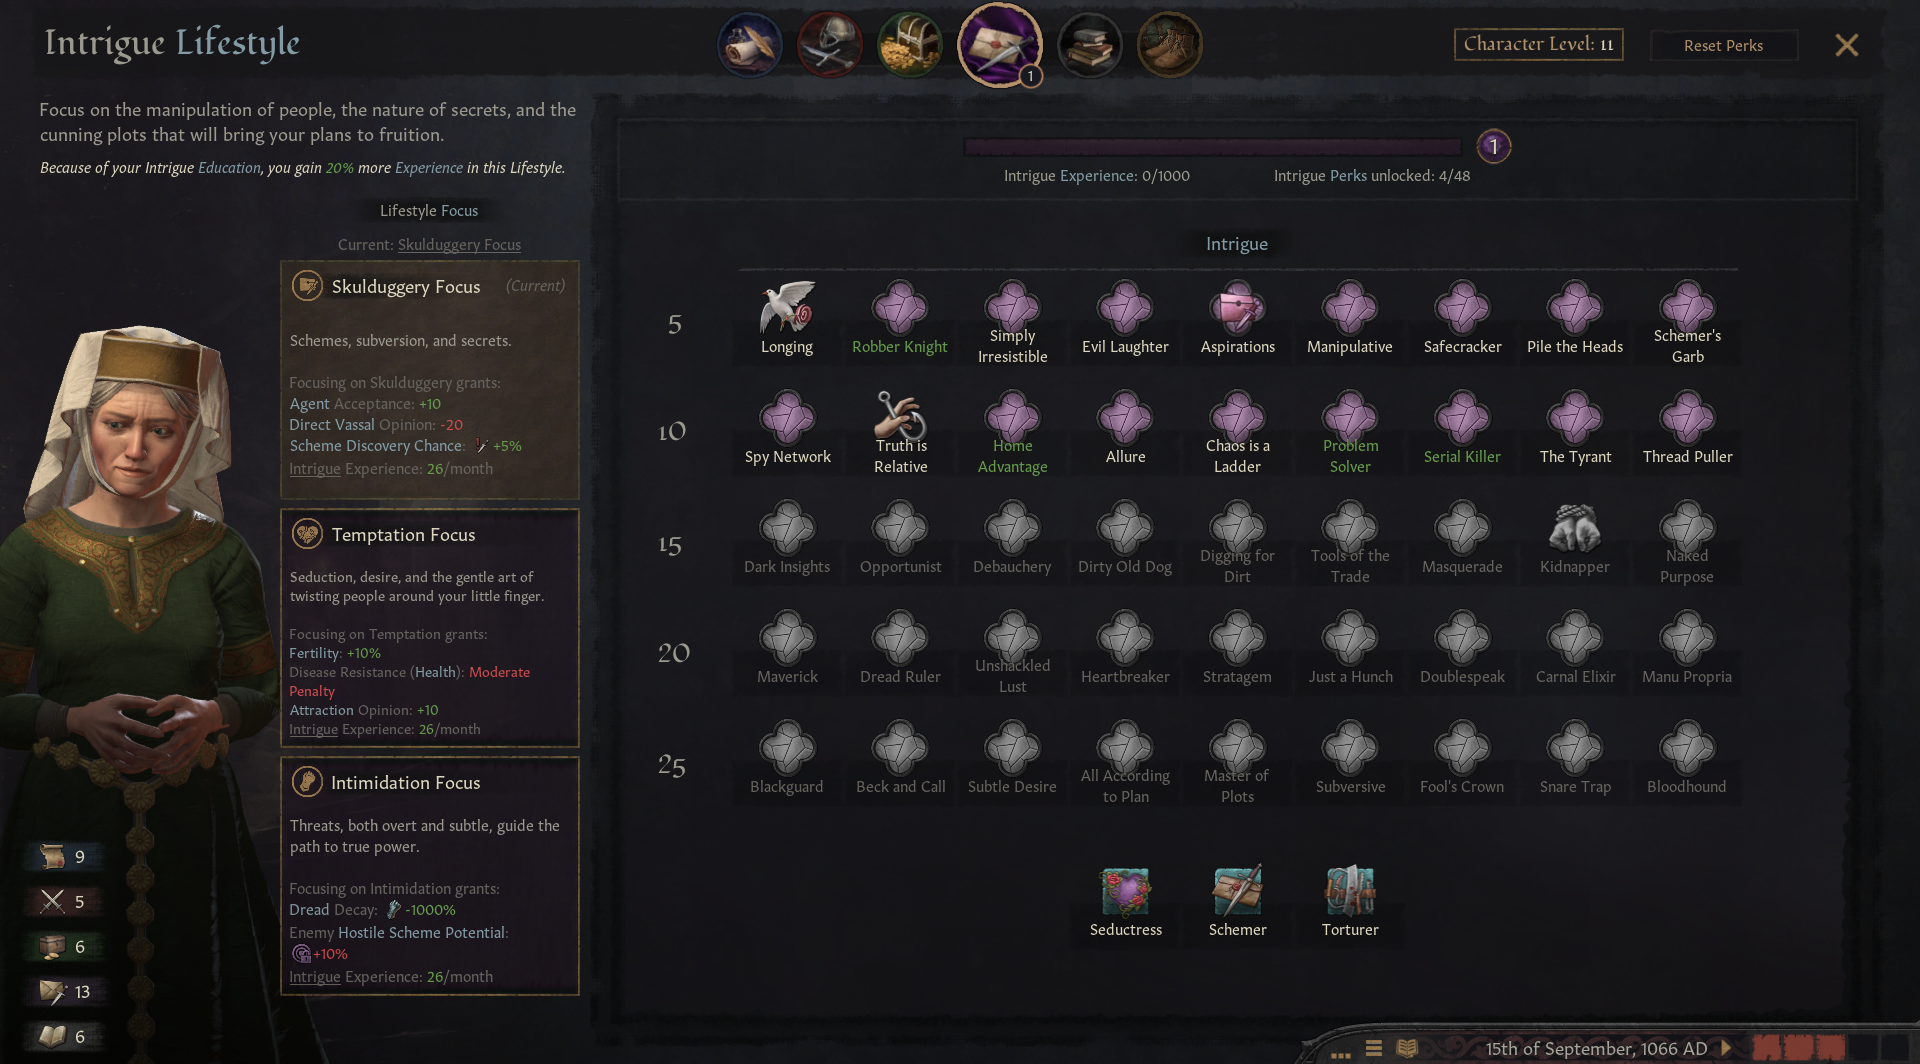Image resolution: width=1920 pixels, height=1064 pixels.
Task: Select the Intimidation Focus option
Action: [x=430, y=875]
